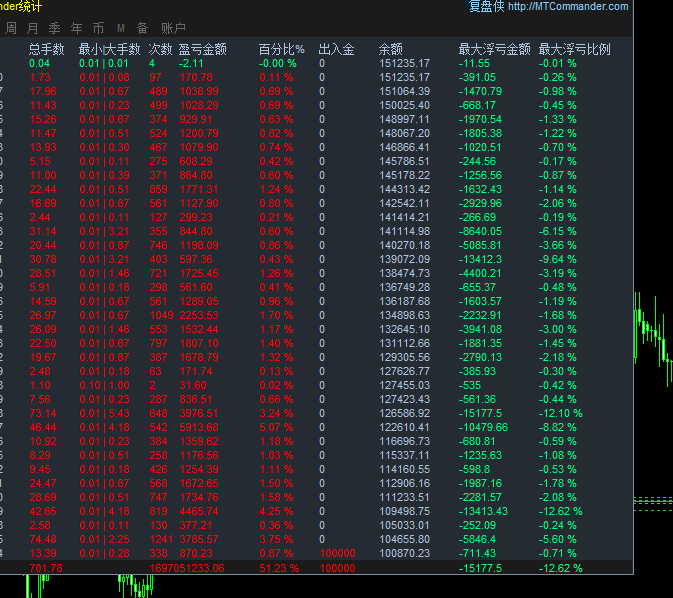Select max floating loss -1970.54
The image size is (673, 598).
480,119
